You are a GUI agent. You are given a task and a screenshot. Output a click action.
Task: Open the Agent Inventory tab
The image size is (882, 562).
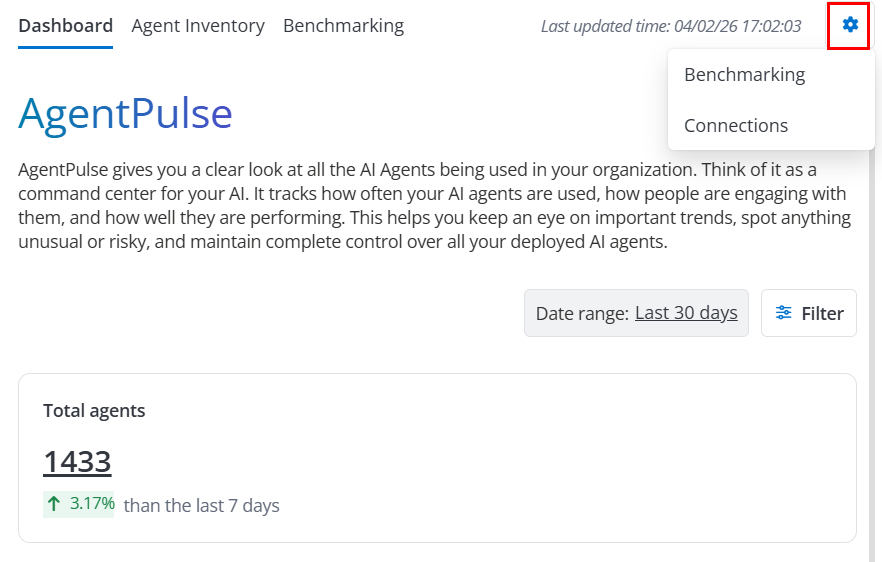(x=198, y=26)
